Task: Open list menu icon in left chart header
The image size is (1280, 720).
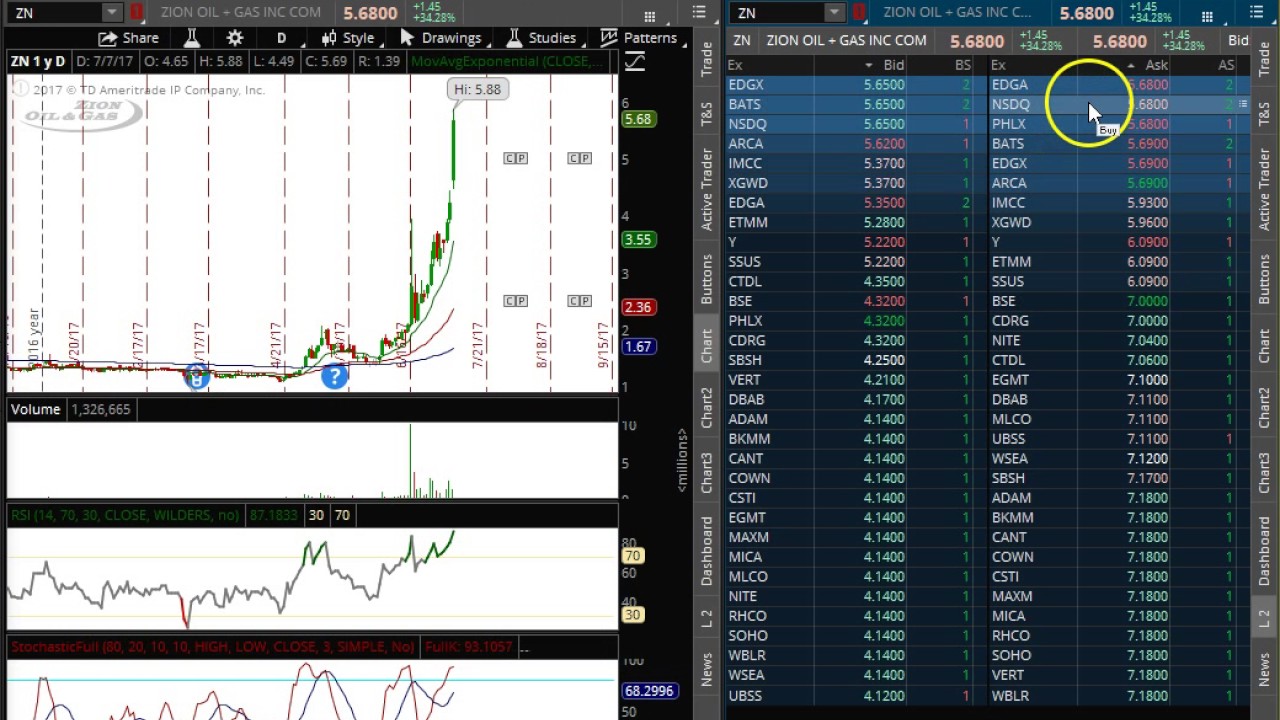Action: pos(699,13)
